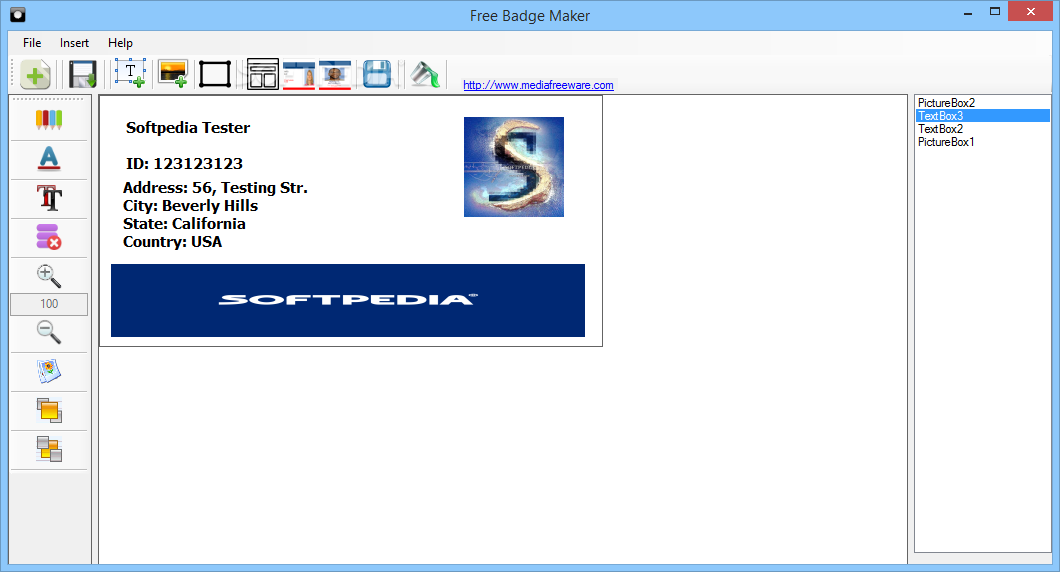Viewport: 1060px width, 572px height.
Task: Open the Help menu
Action: click(120, 43)
